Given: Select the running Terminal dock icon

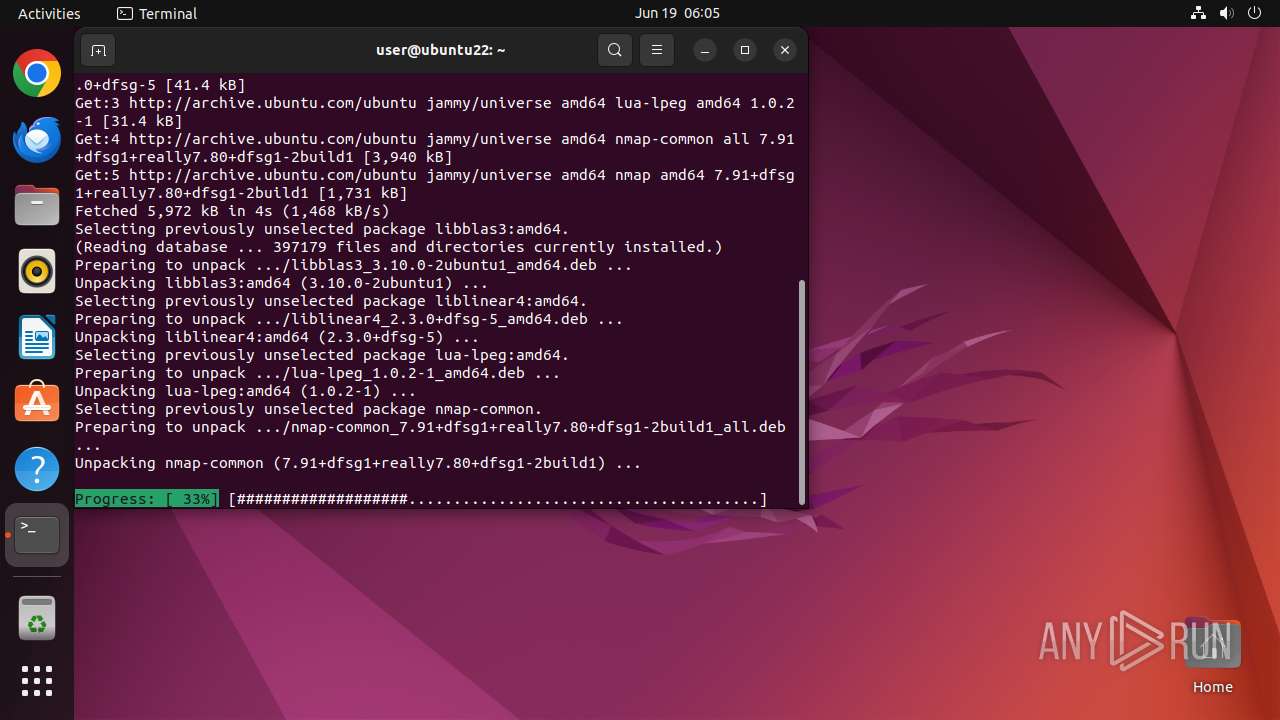Looking at the screenshot, I should pyautogui.click(x=37, y=534).
